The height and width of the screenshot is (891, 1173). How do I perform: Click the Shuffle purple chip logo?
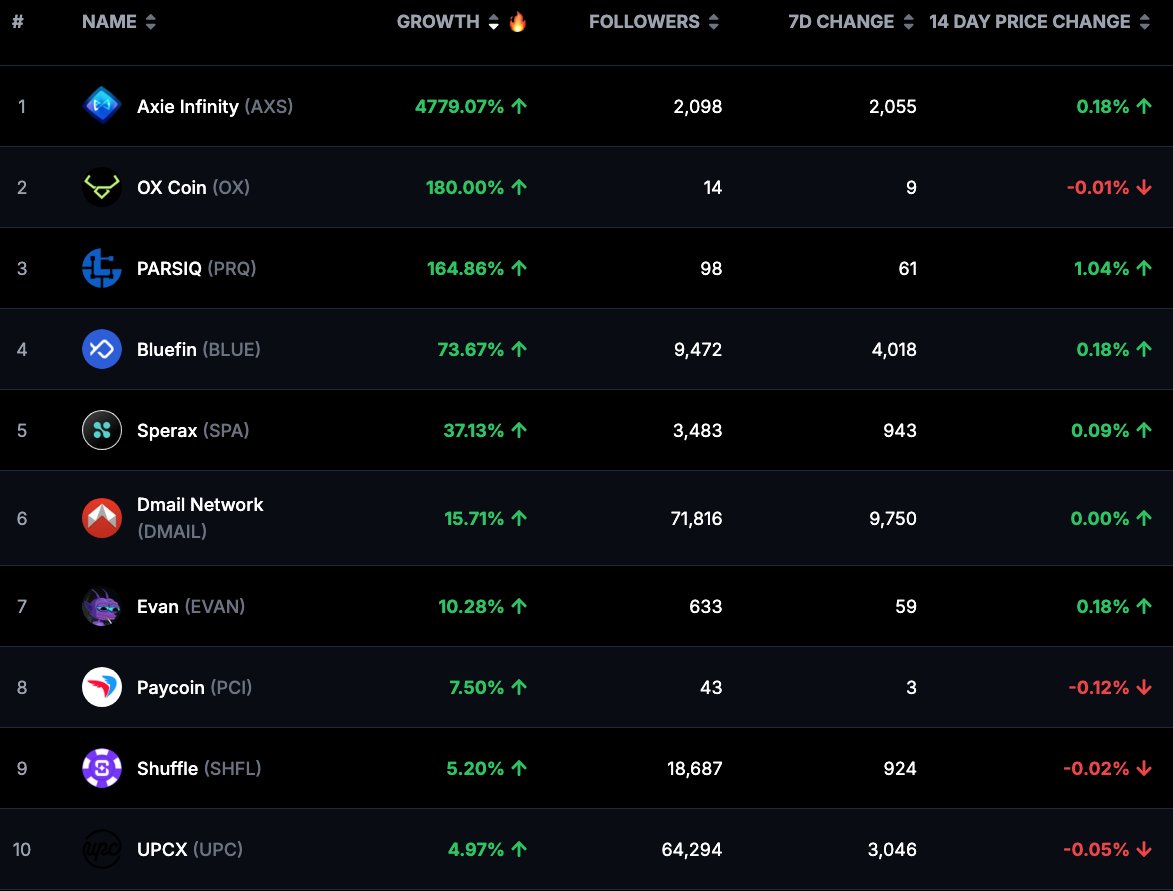click(x=102, y=768)
